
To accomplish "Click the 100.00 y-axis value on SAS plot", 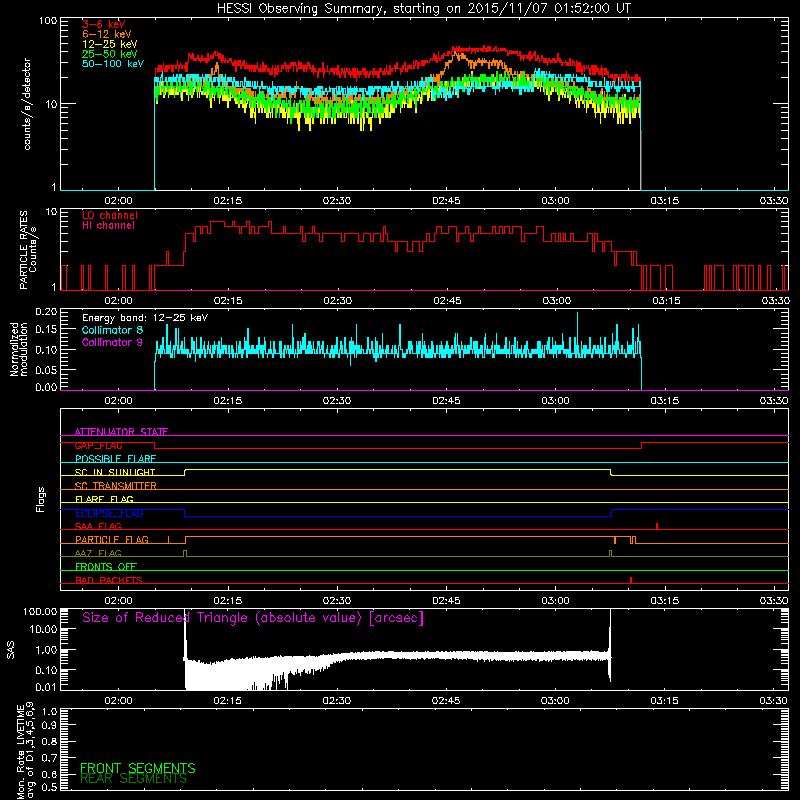I will pyautogui.click(x=40, y=611).
